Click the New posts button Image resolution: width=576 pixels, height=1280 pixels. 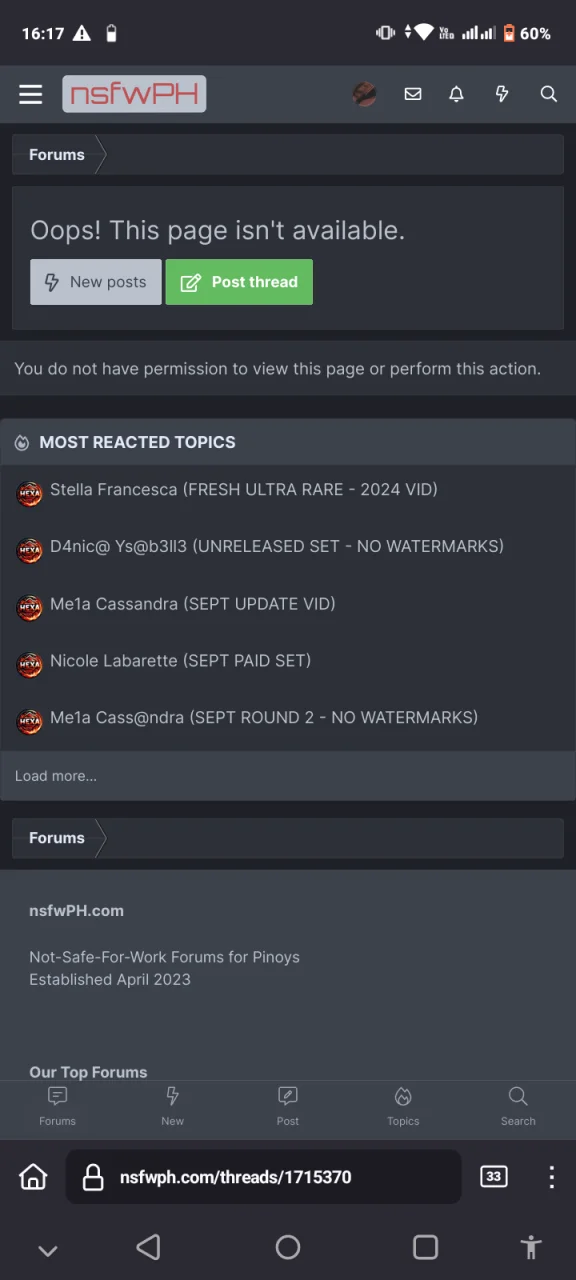[x=96, y=282]
